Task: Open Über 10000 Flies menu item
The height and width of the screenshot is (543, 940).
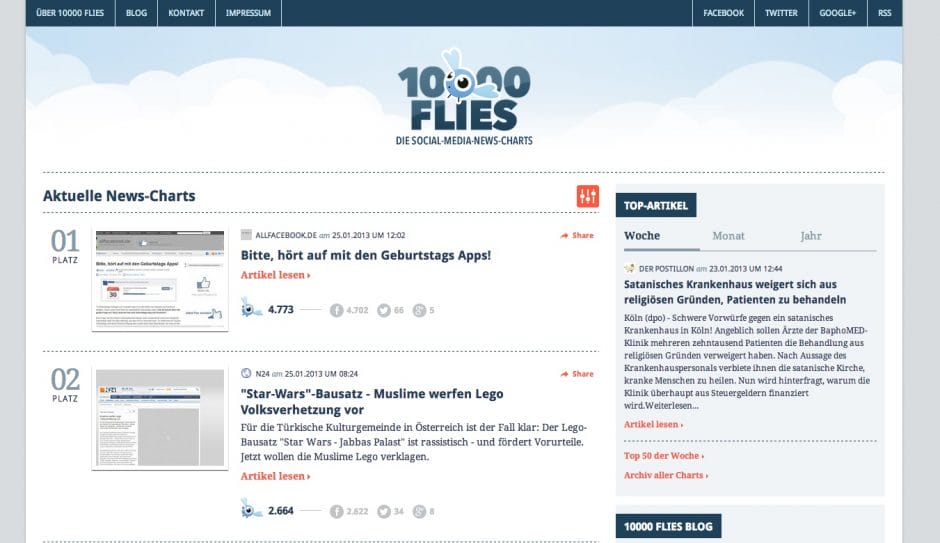Action: 70,13
